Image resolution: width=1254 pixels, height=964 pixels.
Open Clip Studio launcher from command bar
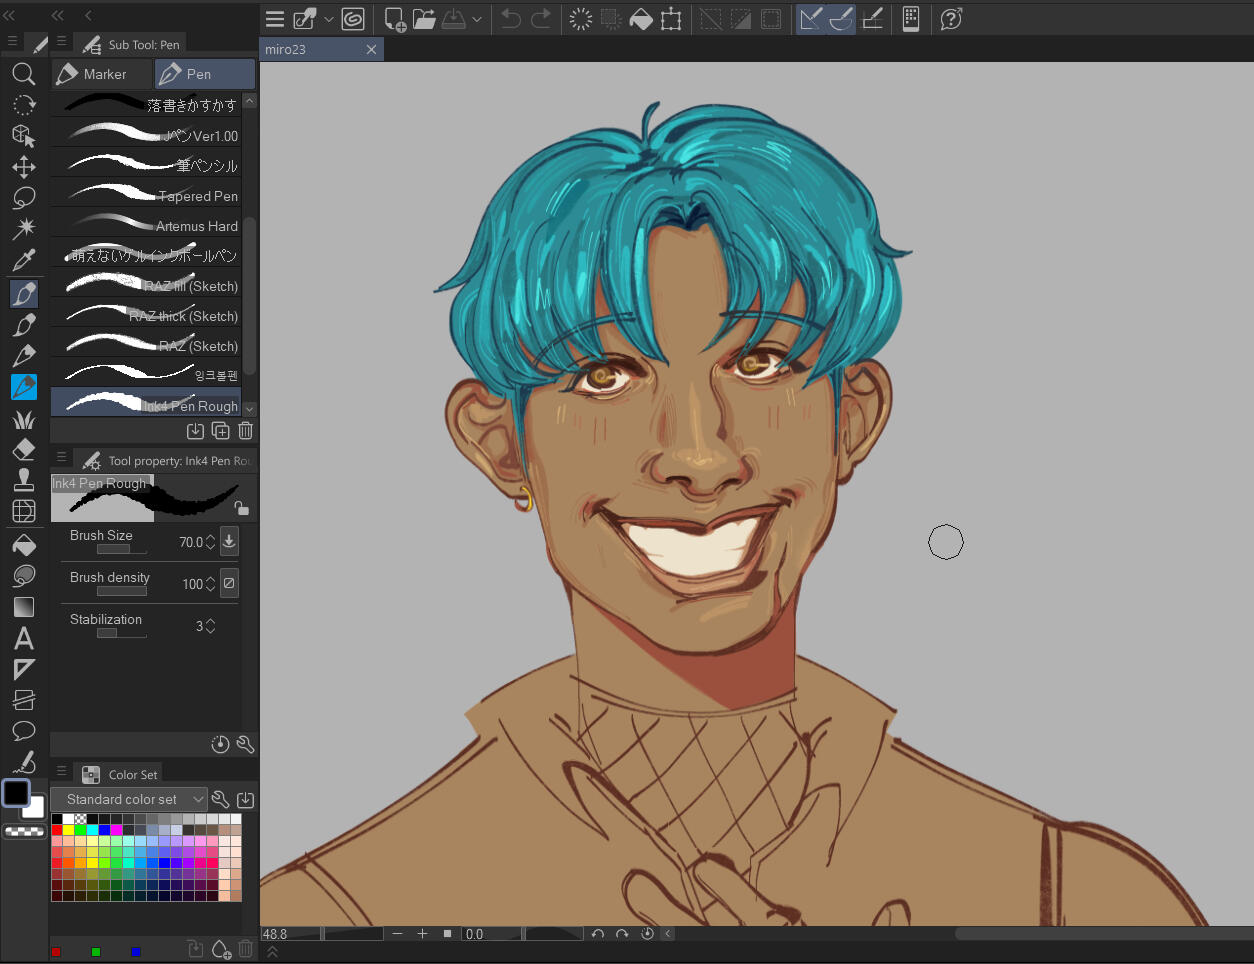click(x=353, y=19)
